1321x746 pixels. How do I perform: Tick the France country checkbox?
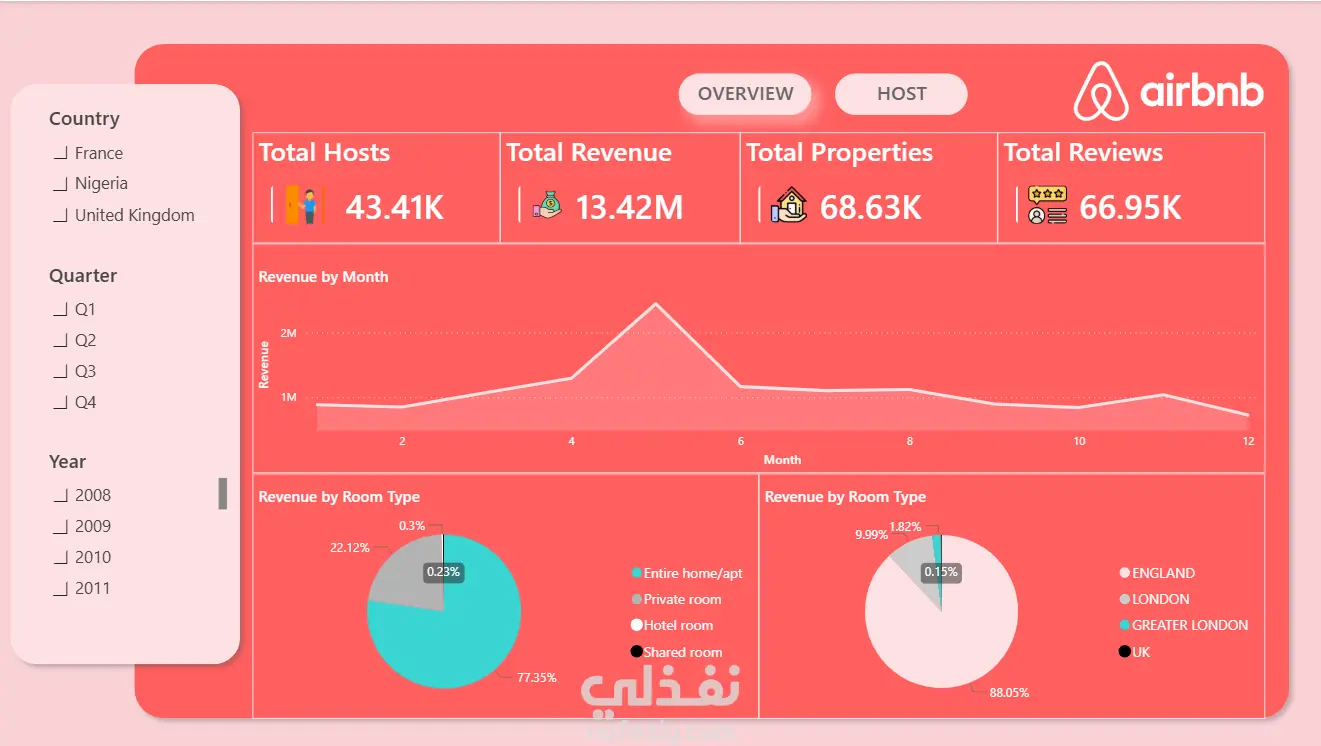[60, 154]
